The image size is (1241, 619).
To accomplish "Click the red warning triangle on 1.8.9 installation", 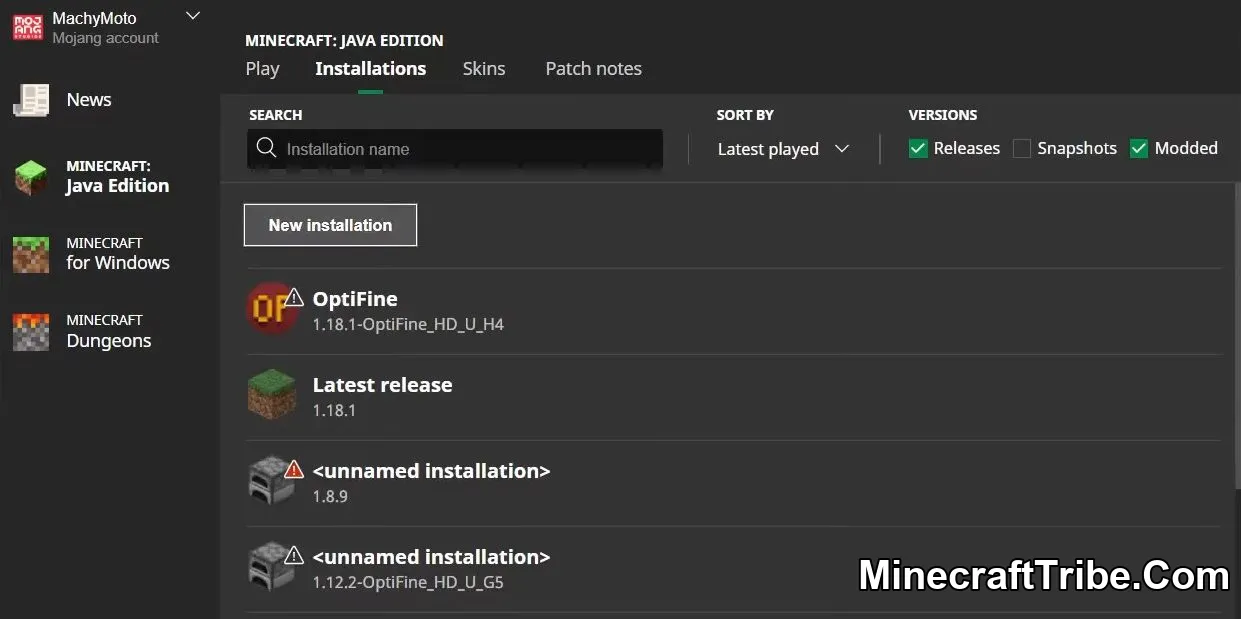I will [294, 468].
